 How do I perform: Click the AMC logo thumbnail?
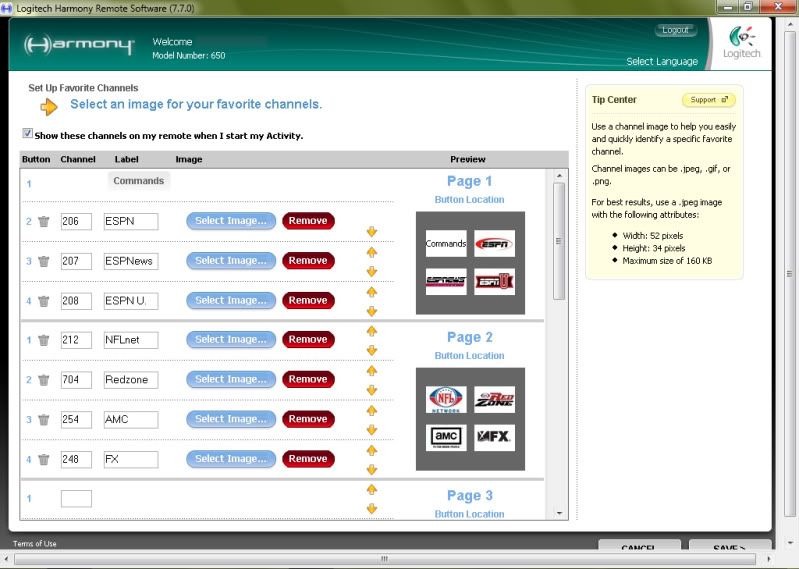coord(446,437)
